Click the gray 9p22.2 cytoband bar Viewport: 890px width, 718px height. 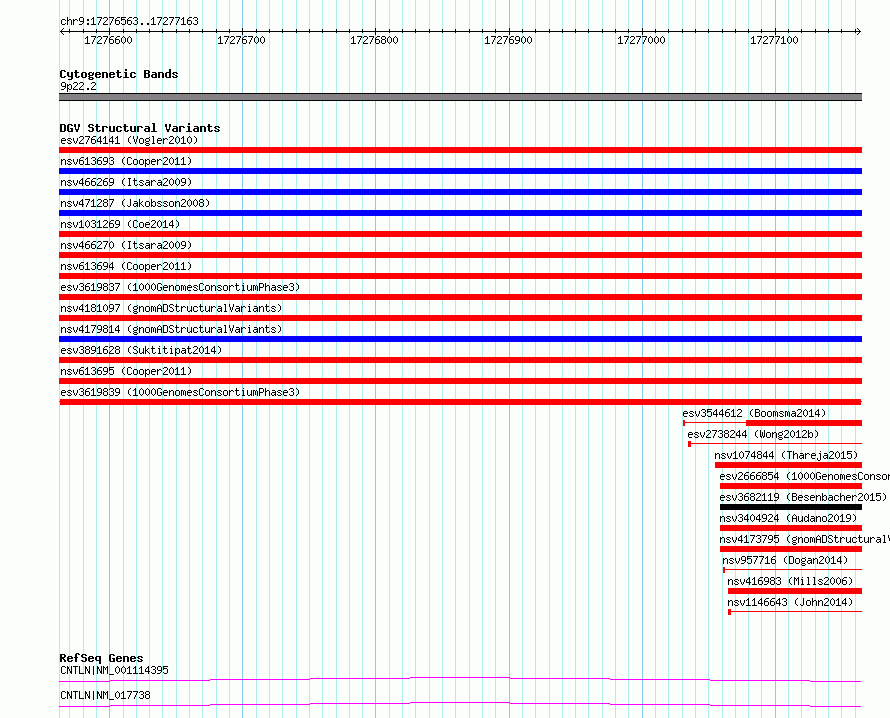click(x=460, y=97)
